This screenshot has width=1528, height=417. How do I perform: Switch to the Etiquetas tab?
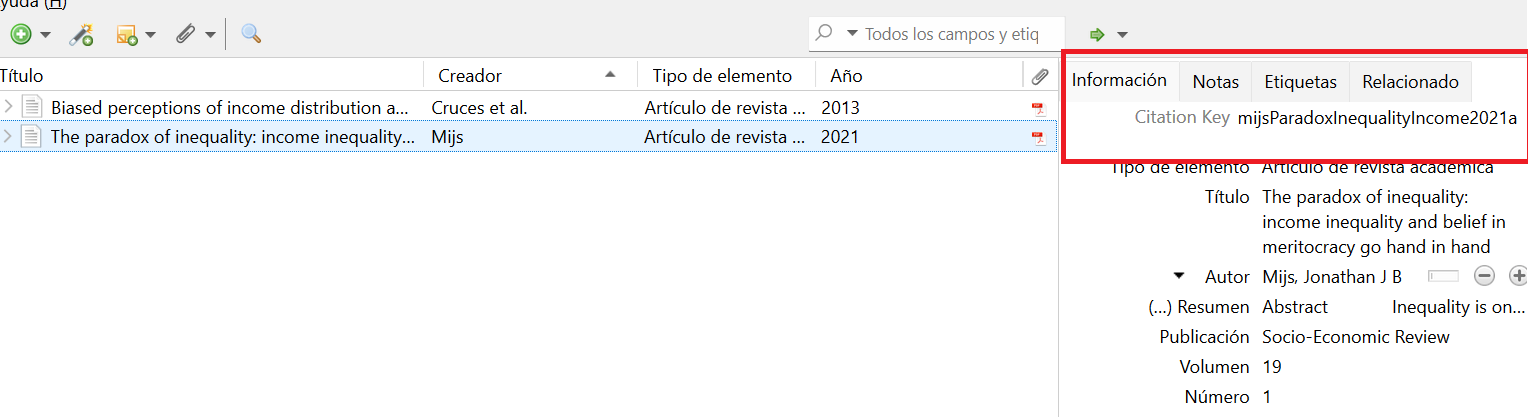(x=1300, y=82)
